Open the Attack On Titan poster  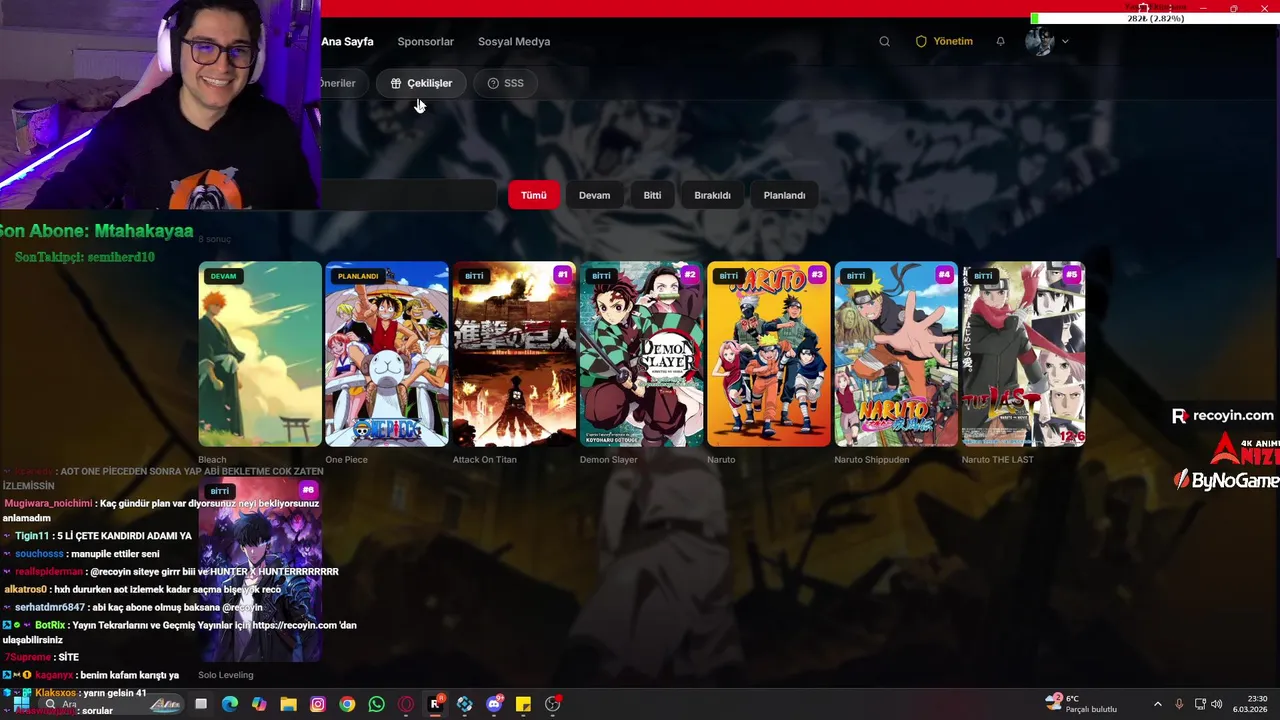click(x=514, y=354)
